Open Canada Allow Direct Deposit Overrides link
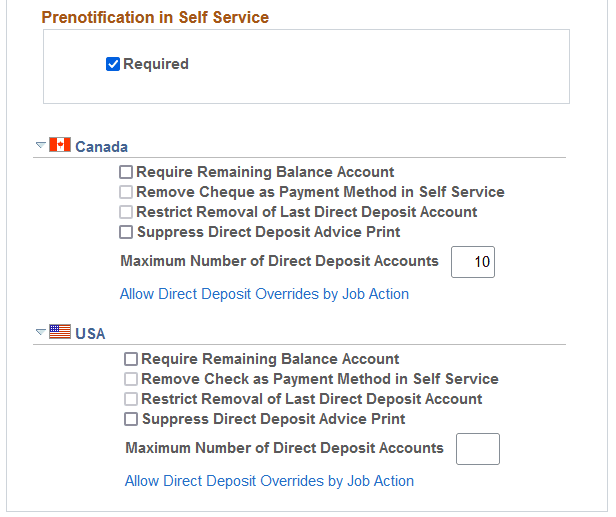616x517 pixels. point(264,294)
